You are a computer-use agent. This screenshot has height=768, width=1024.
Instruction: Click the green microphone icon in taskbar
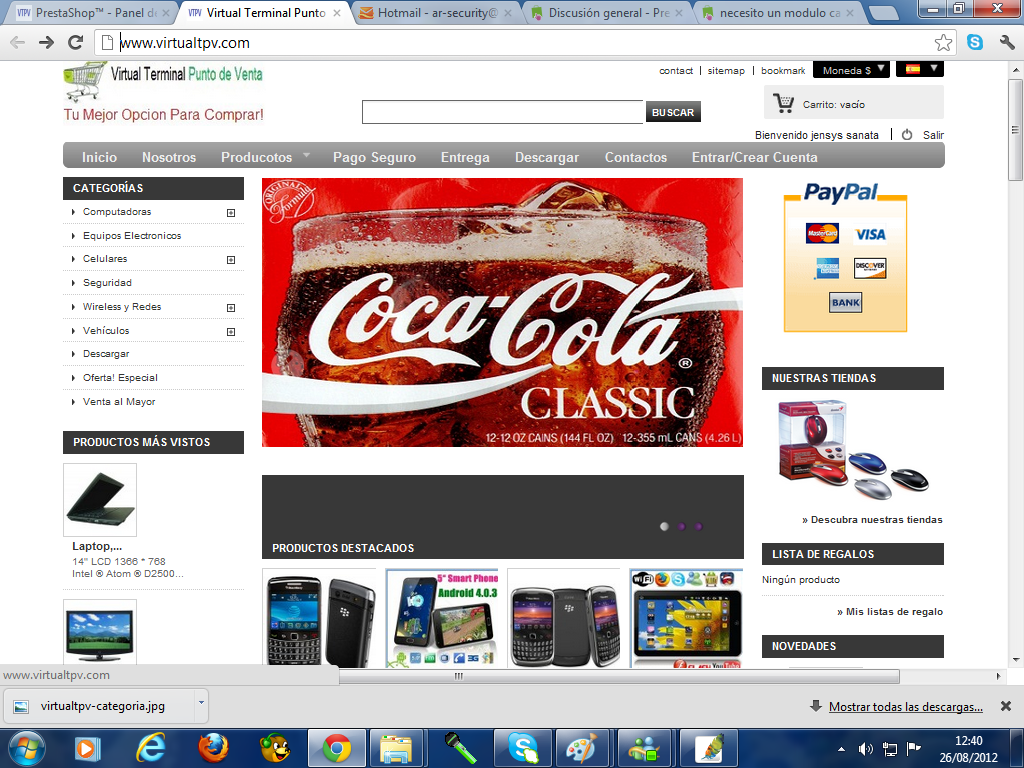coord(460,748)
